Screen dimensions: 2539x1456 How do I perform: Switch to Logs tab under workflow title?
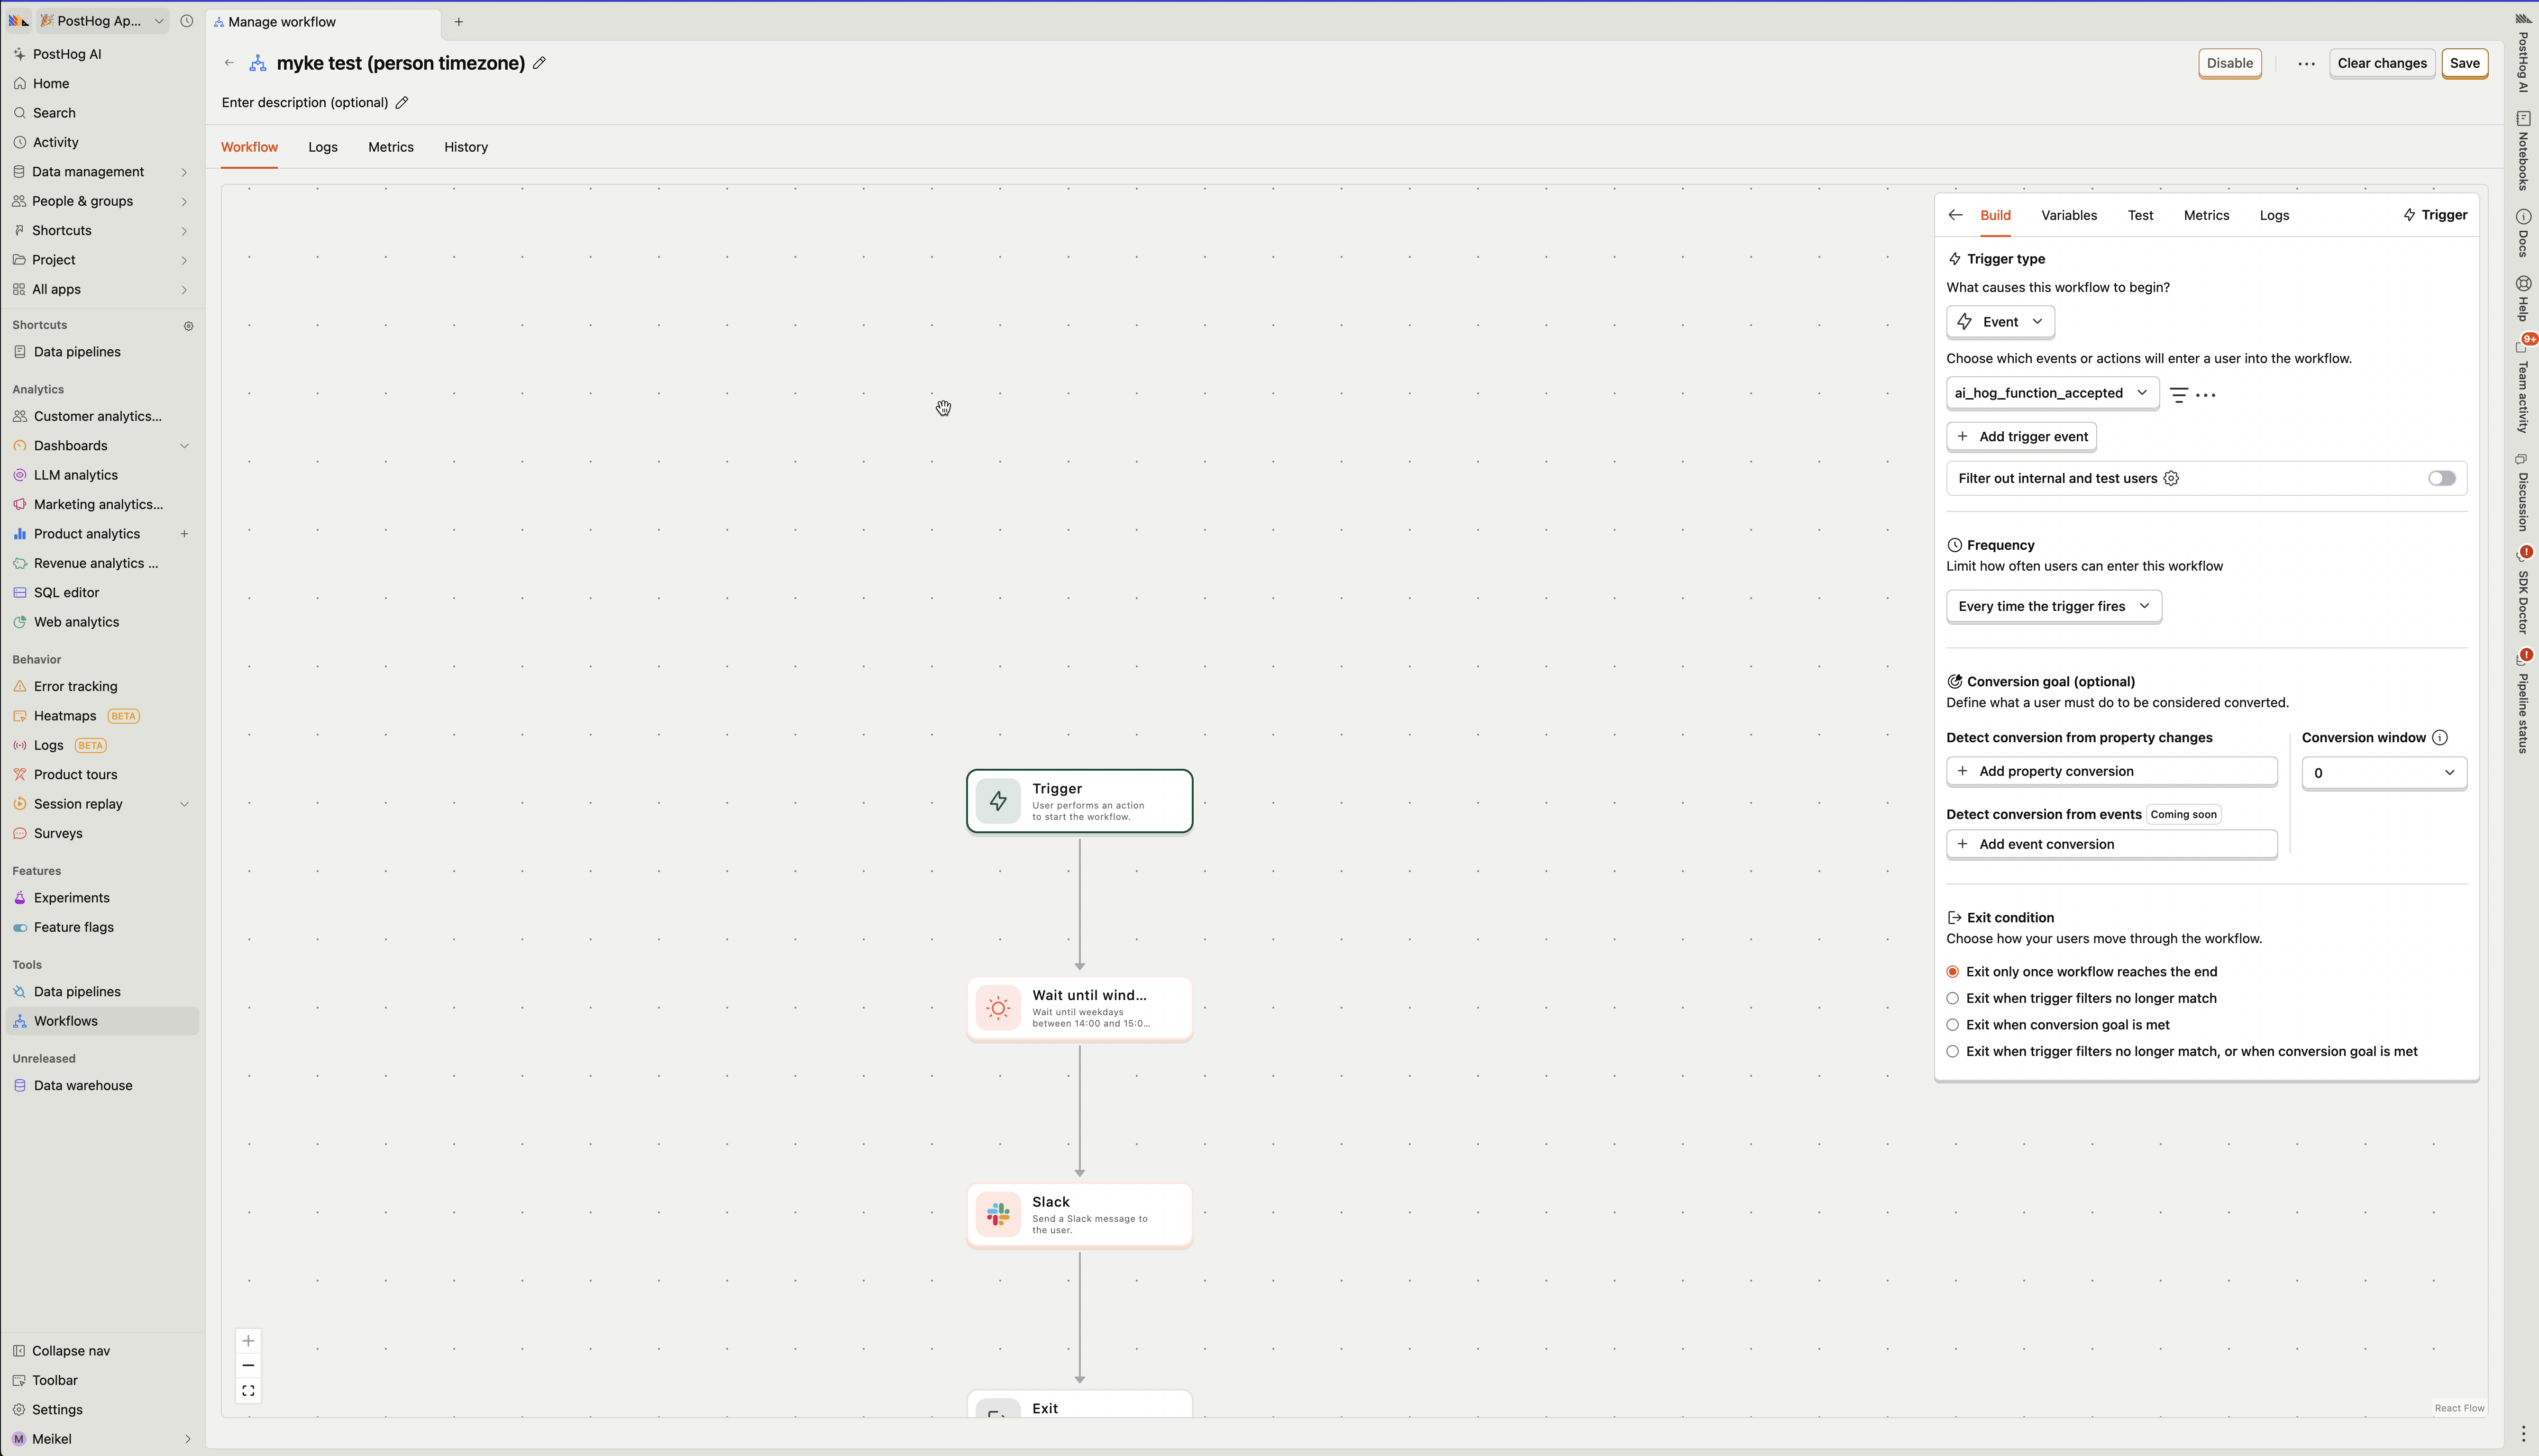pos(323,148)
